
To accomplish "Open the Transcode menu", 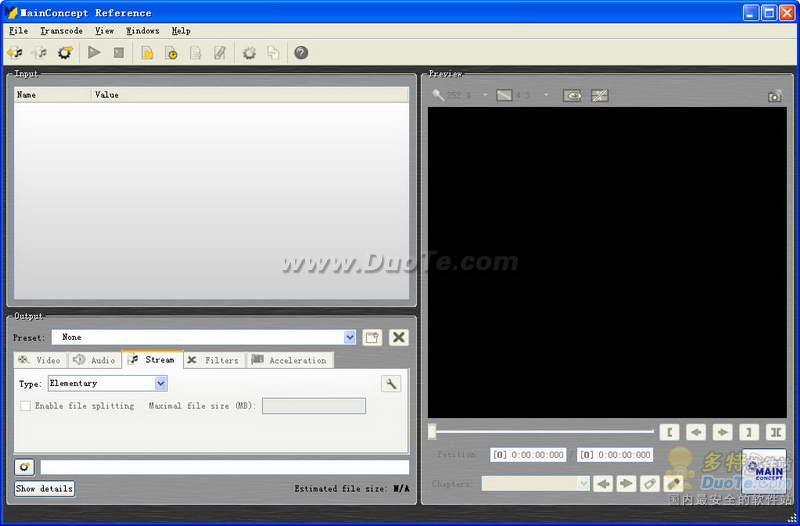I will tap(61, 31).
